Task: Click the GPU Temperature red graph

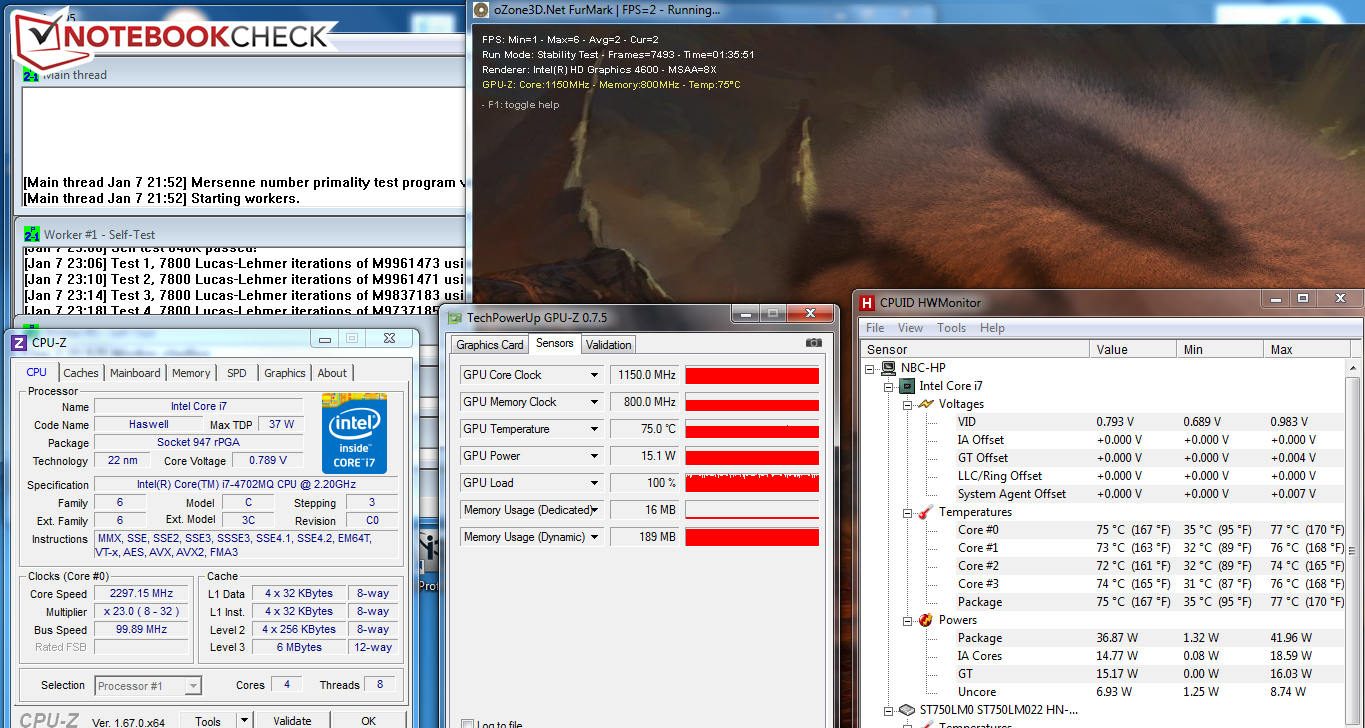Action: click(x=752, y=429)
